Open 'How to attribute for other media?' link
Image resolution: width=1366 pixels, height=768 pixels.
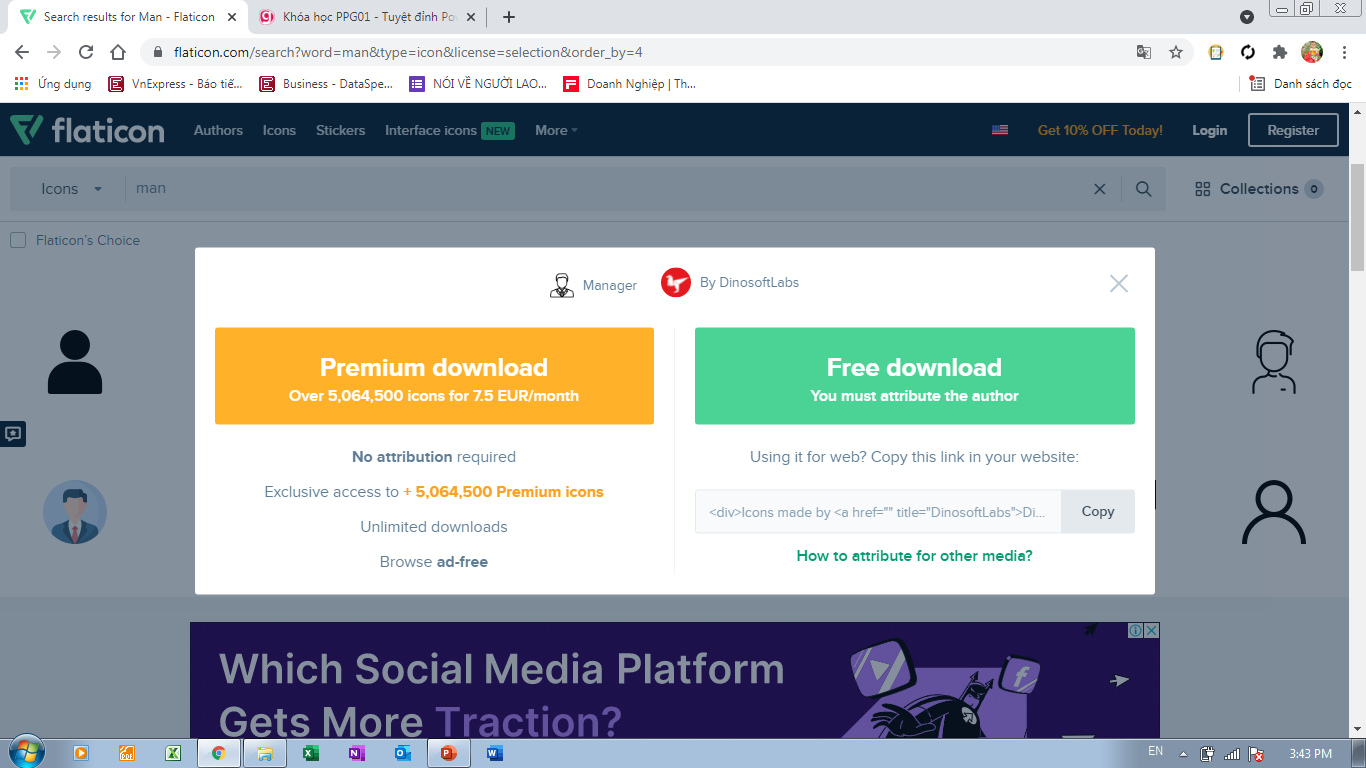[x=915, y=556]
